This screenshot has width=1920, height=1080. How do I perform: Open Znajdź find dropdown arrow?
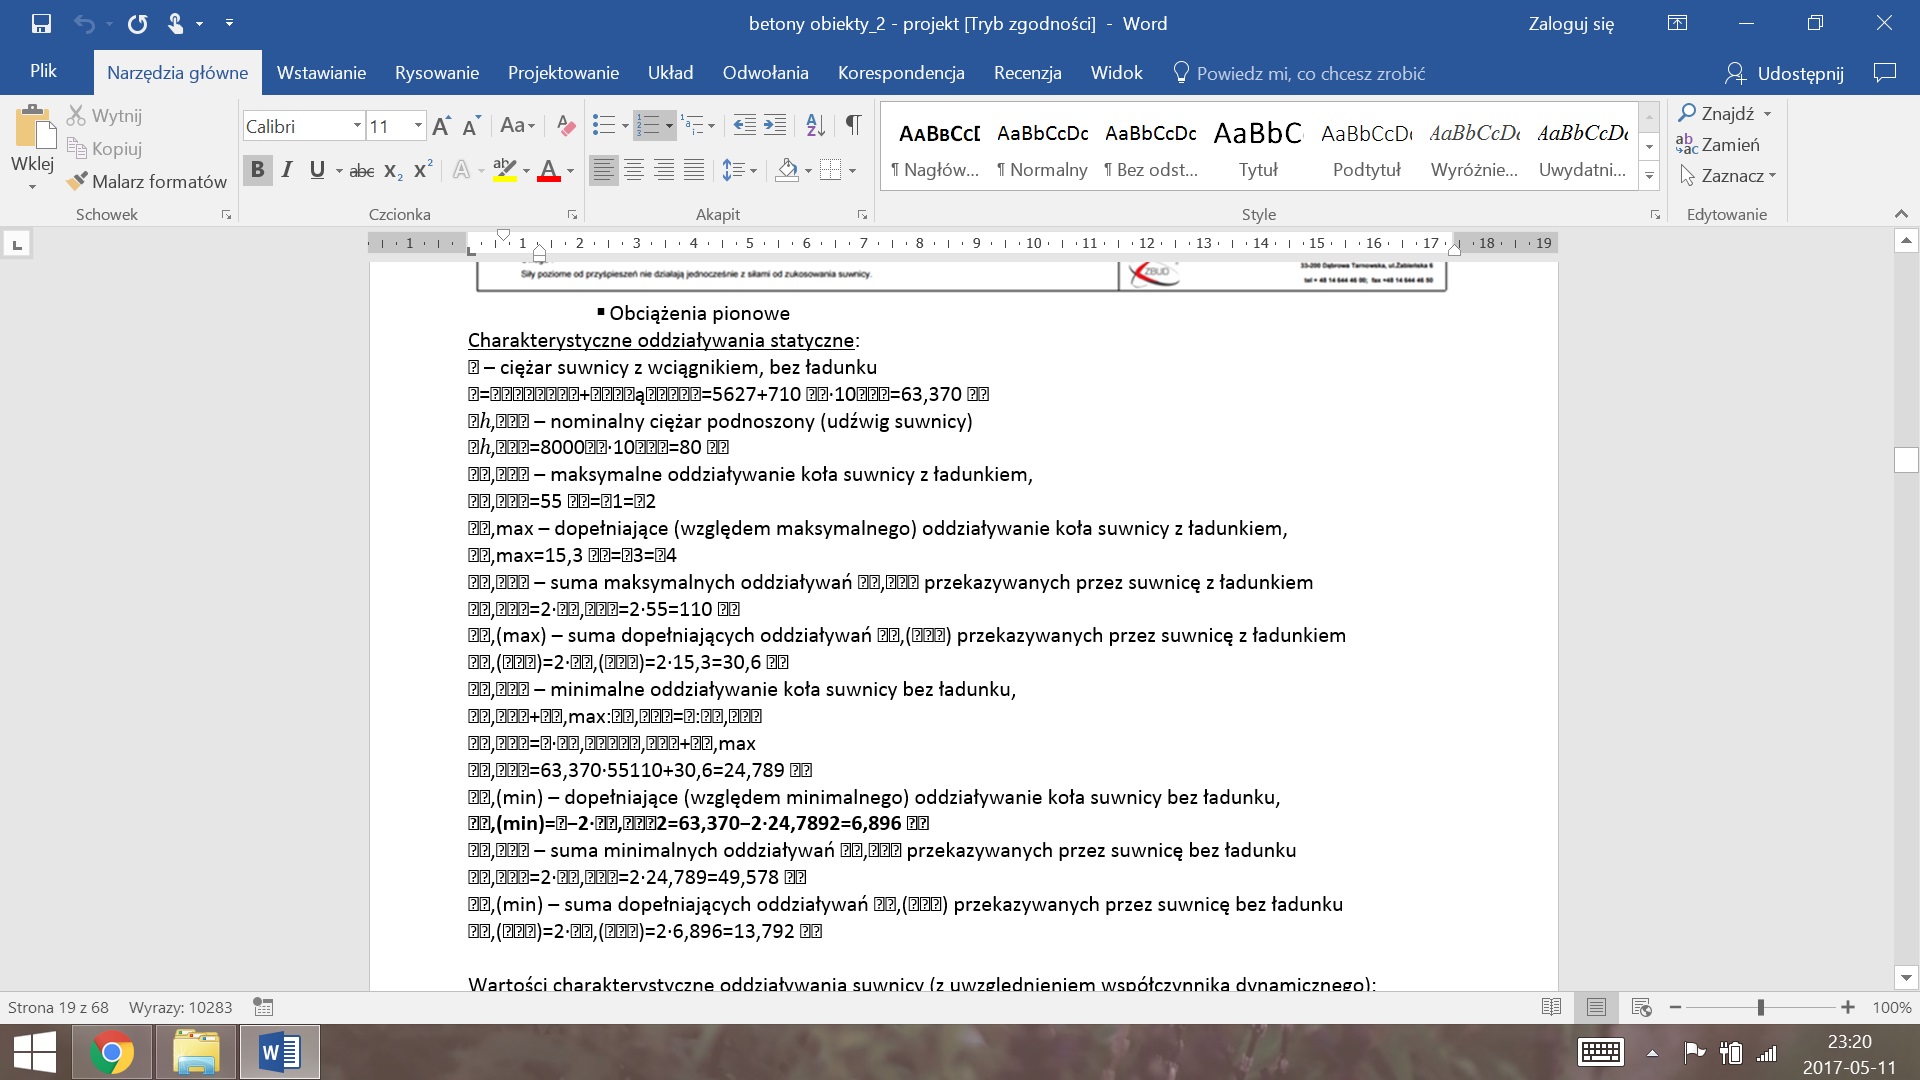(1767, 114)
